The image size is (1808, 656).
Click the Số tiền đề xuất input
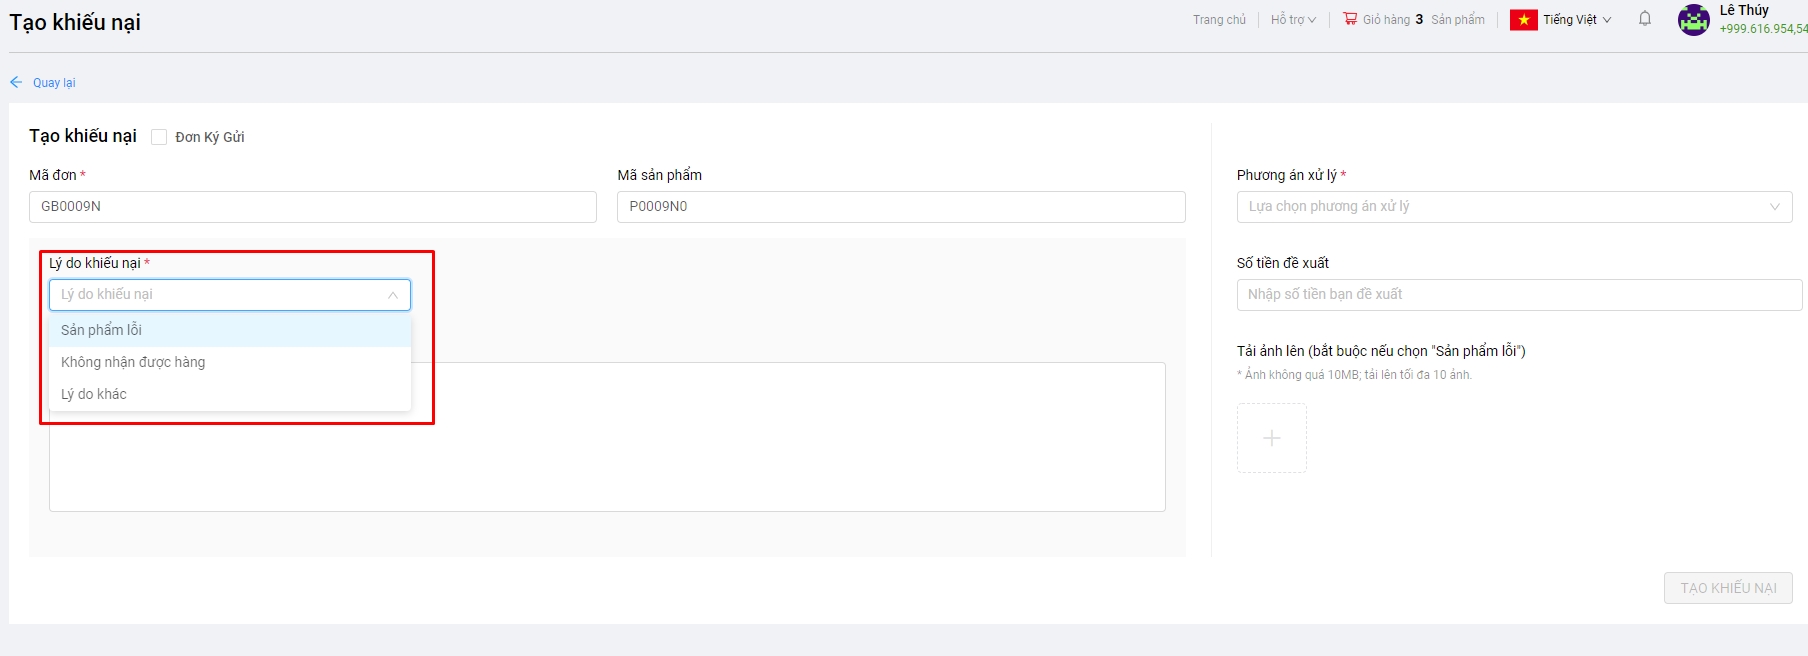point(1518,295)
